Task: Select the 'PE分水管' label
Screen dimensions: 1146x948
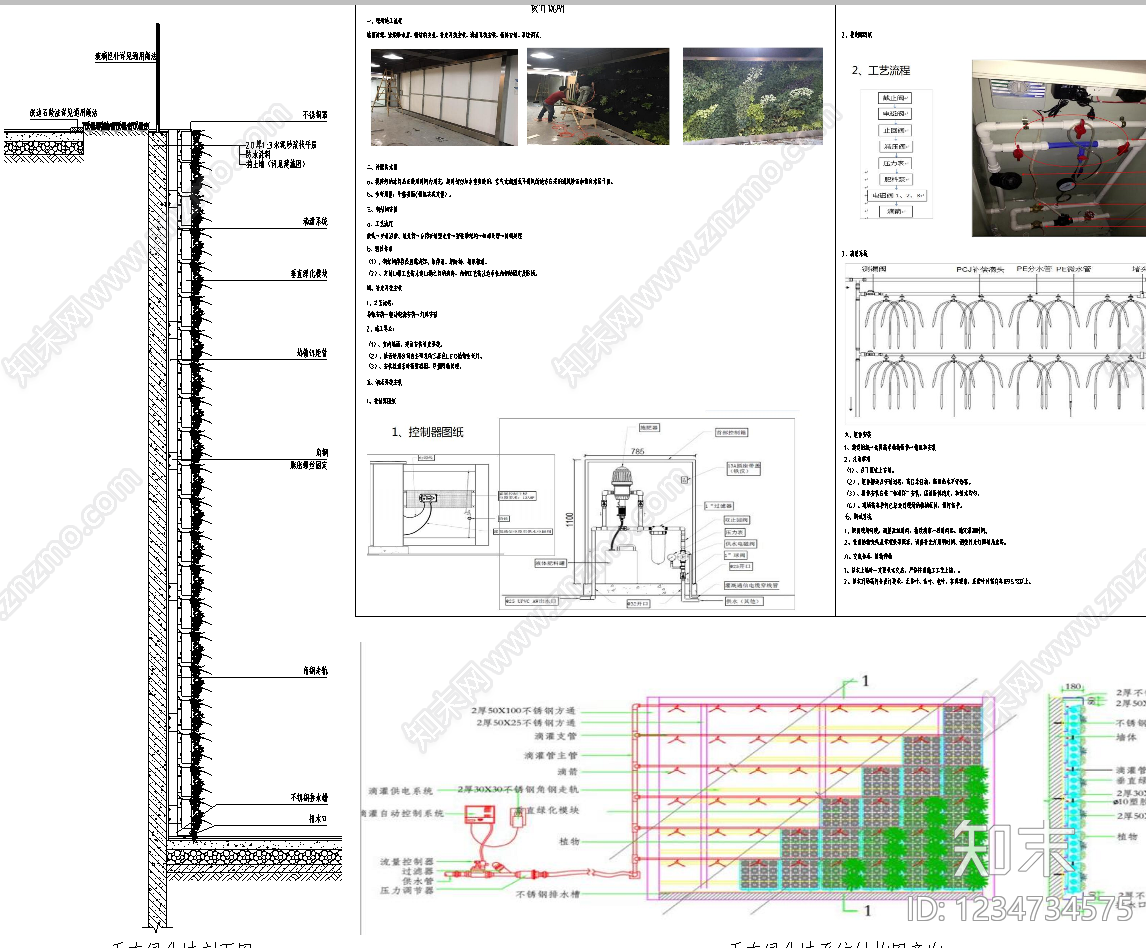Action: pos(1033,269)
